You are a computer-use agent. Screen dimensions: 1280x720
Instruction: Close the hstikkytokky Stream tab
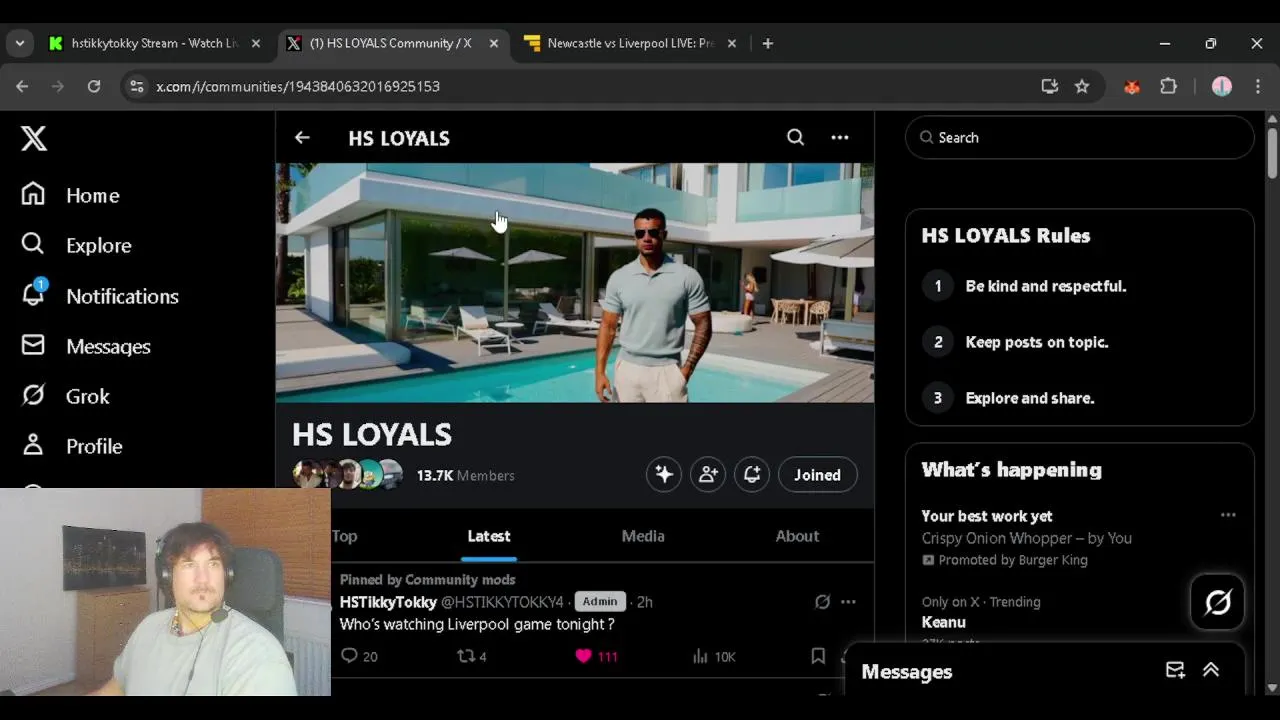coord(256,43)
